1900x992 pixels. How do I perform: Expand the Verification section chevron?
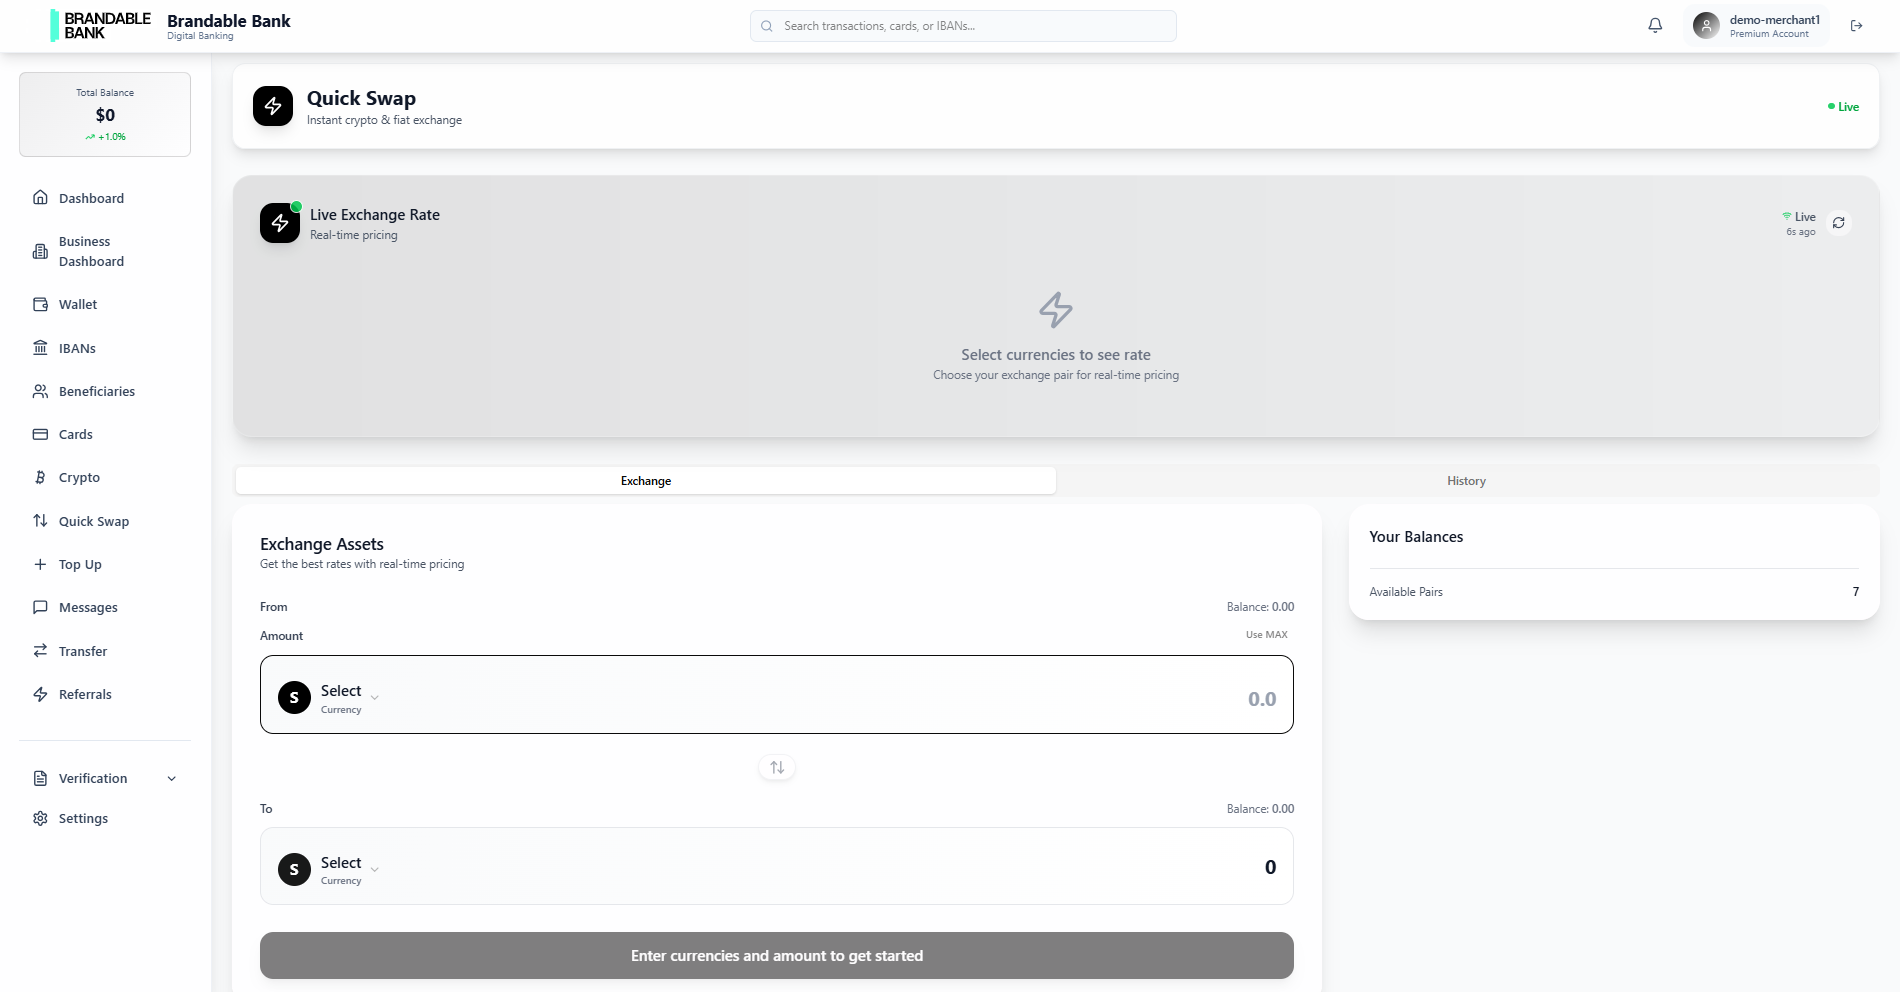(x=171, y=778)
